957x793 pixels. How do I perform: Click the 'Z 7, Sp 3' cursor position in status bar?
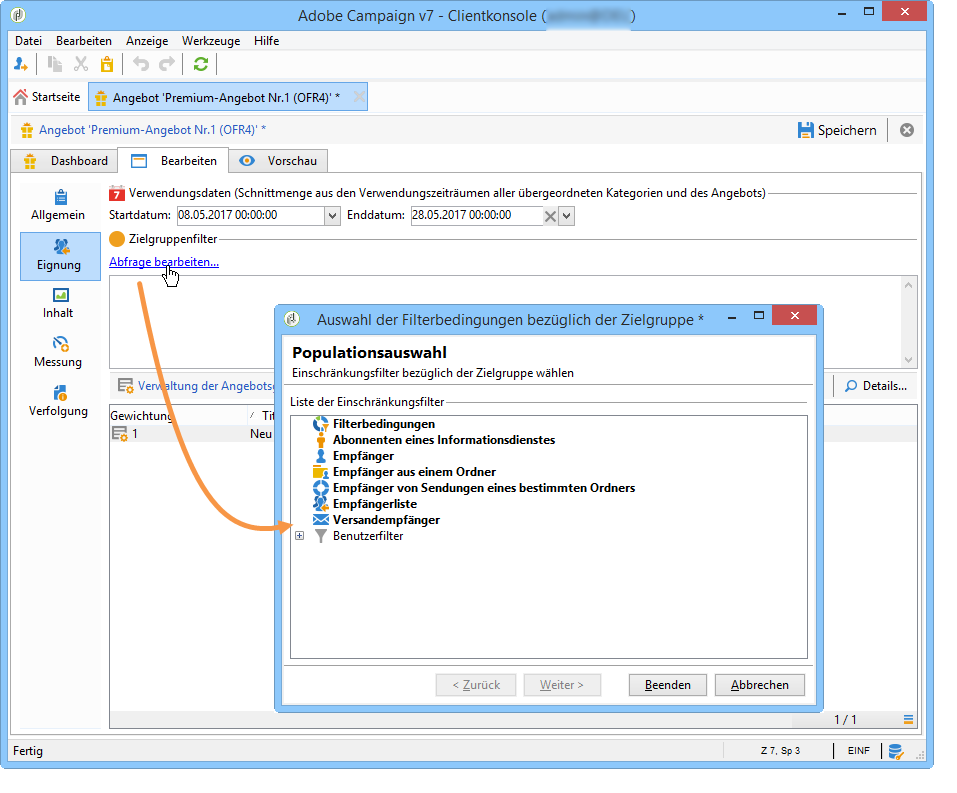[x=780, y=750]
